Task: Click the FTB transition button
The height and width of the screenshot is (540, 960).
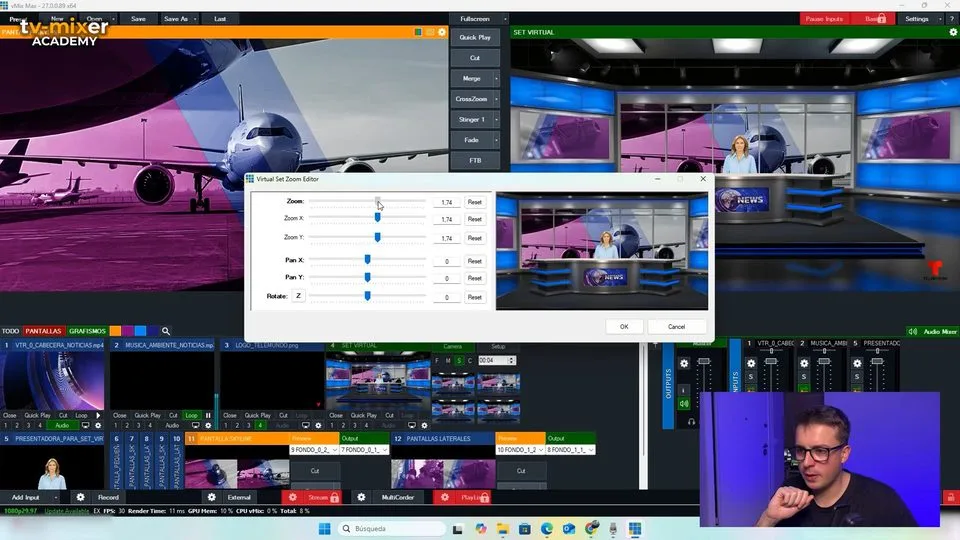Action: click(x=475, y=160)
